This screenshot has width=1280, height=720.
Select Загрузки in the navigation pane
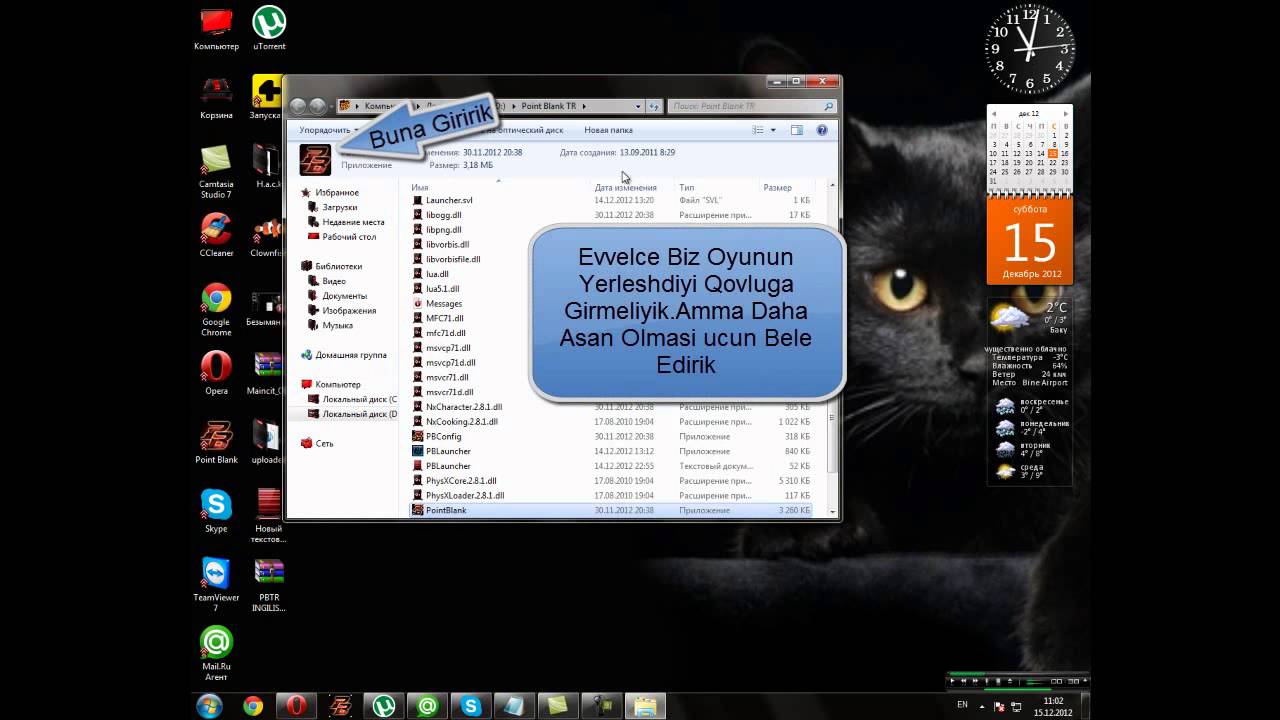click(339, 207)
